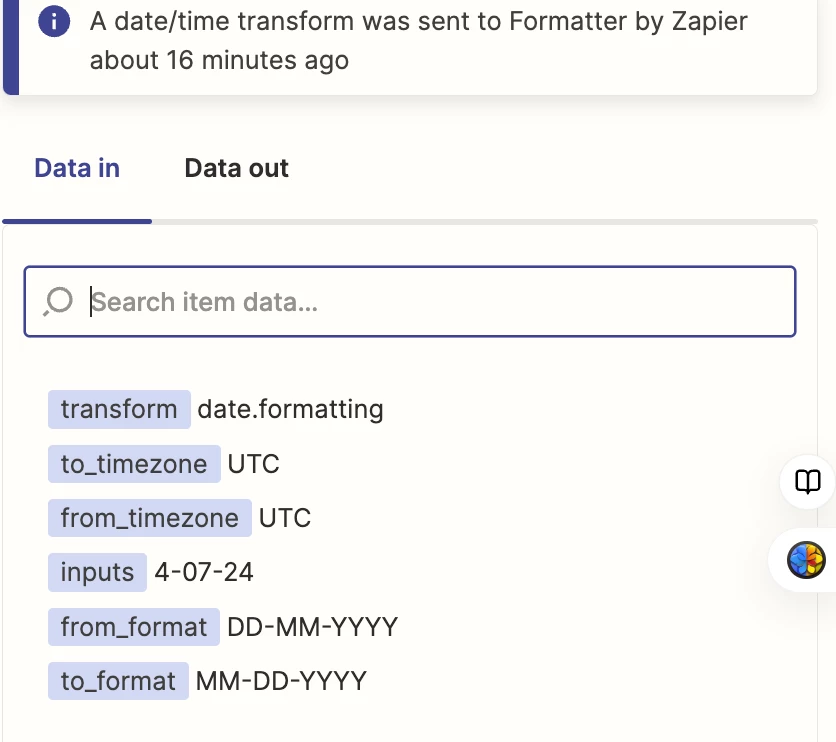836x742 pixels.
Task: Click the DD-MM-YYYY format value
Action: (x=312, y=627)
